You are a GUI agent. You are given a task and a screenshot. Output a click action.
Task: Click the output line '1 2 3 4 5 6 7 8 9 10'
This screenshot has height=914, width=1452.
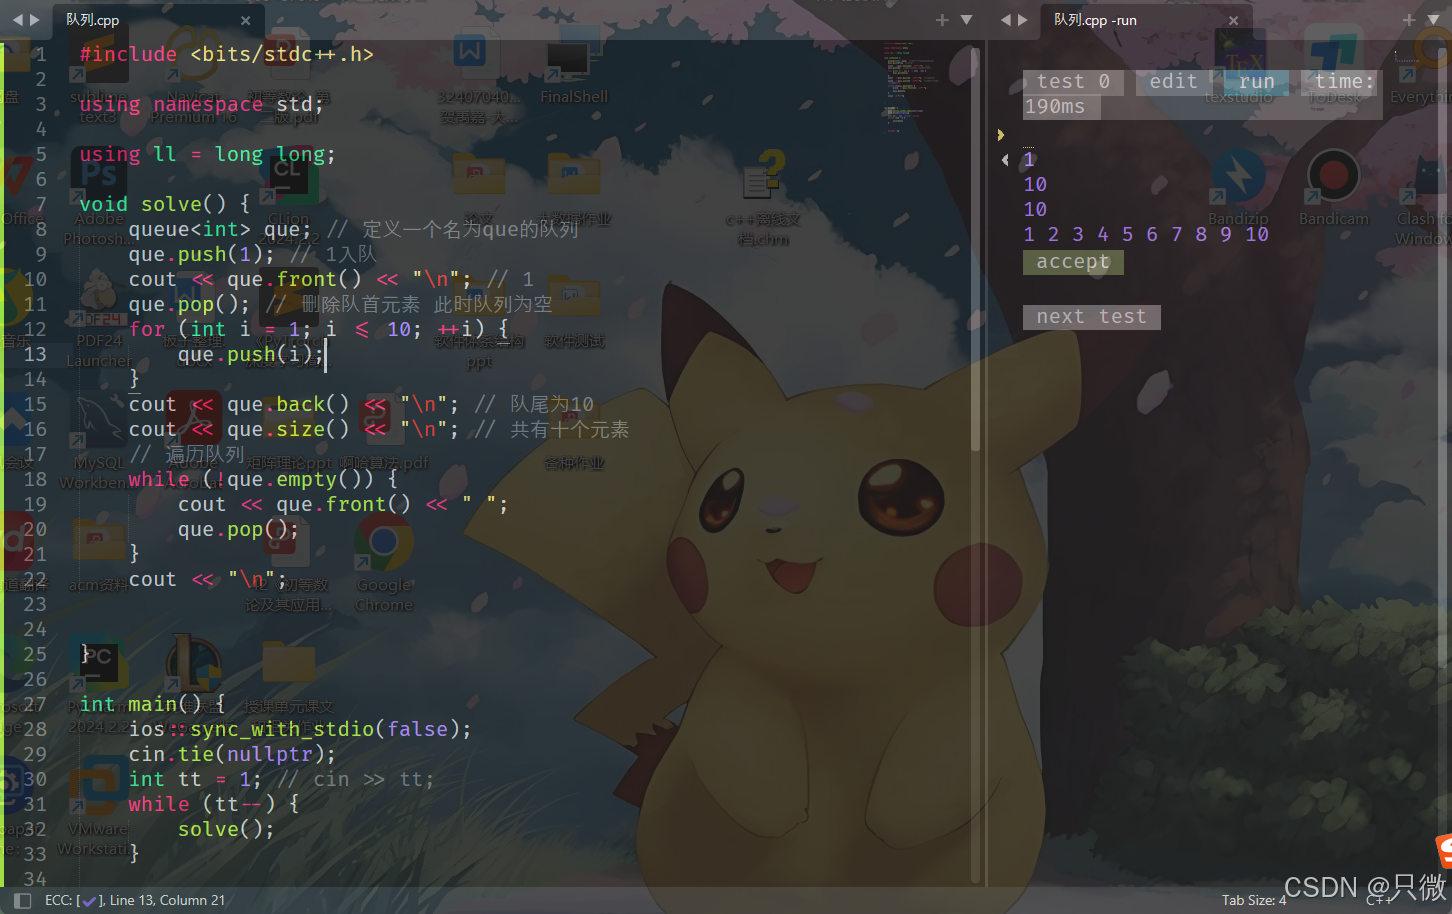pos(1146,235)
